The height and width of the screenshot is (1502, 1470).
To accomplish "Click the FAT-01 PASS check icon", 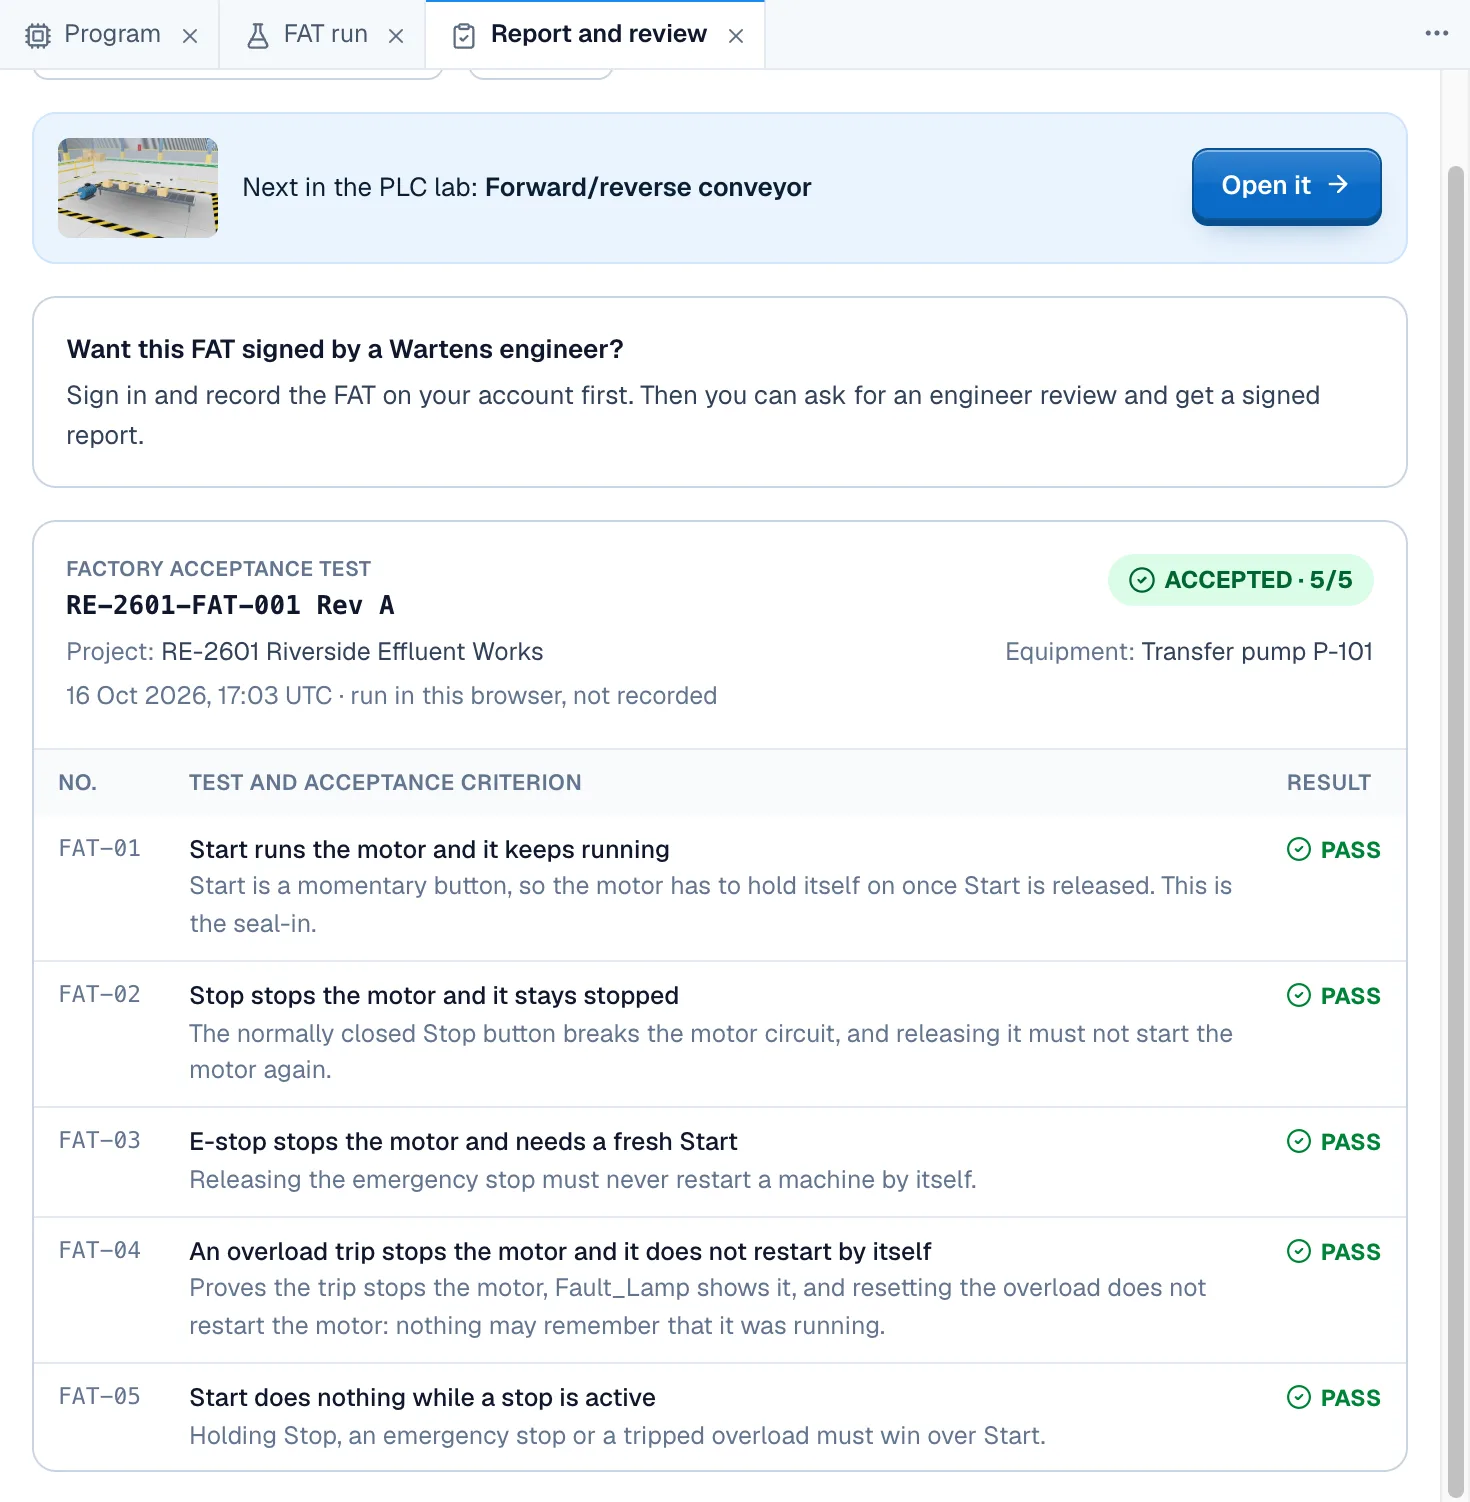I will (1299, 849).
